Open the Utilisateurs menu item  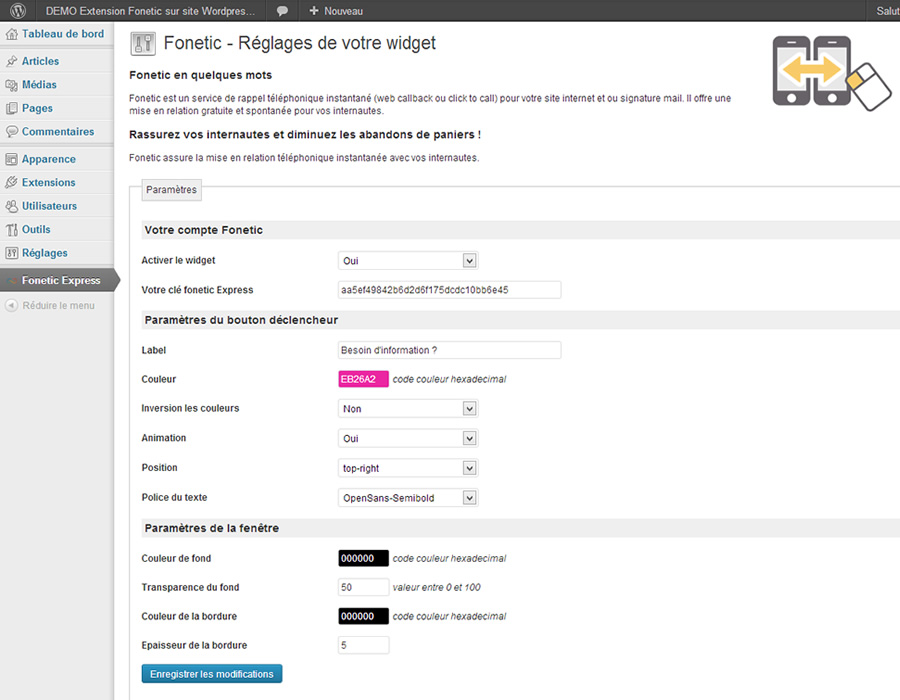(x=49, y=206)
